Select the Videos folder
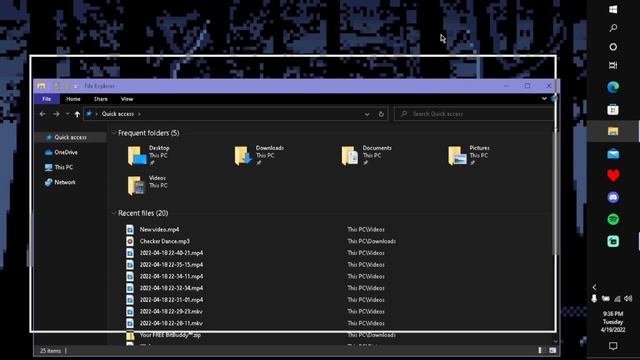Screen dimensions: 640x360 (x=148, y=185)
